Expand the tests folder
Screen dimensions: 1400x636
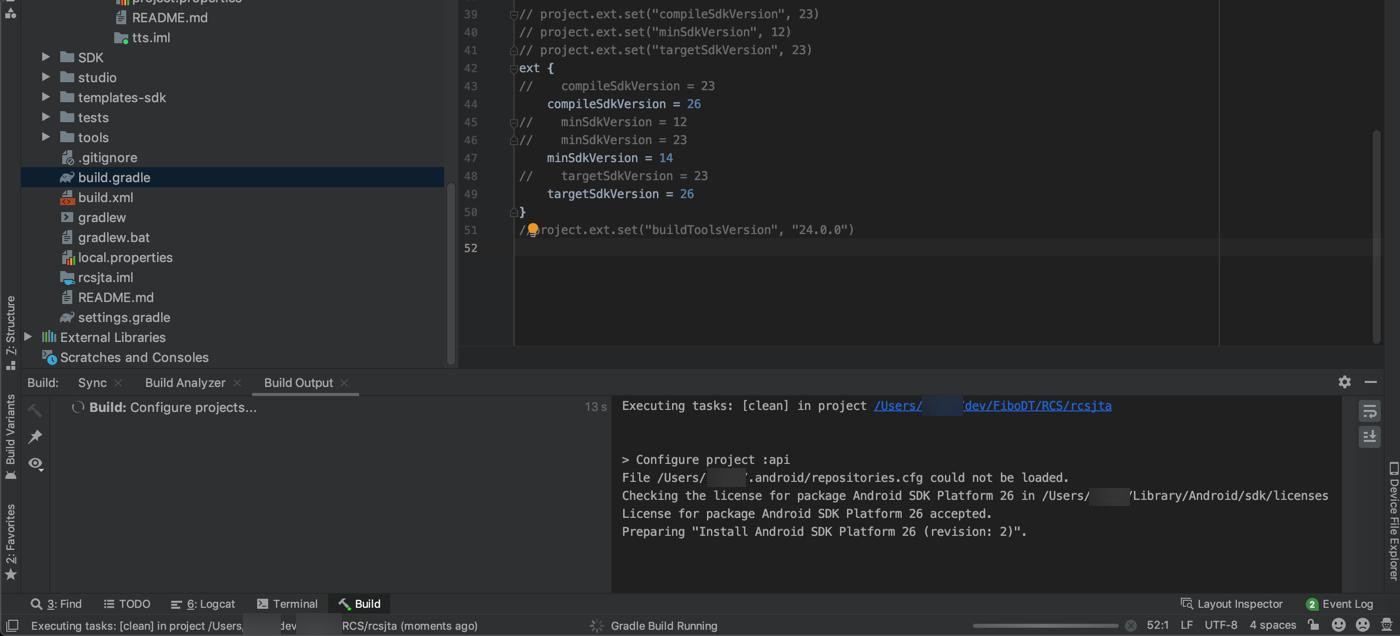(46, 118)
